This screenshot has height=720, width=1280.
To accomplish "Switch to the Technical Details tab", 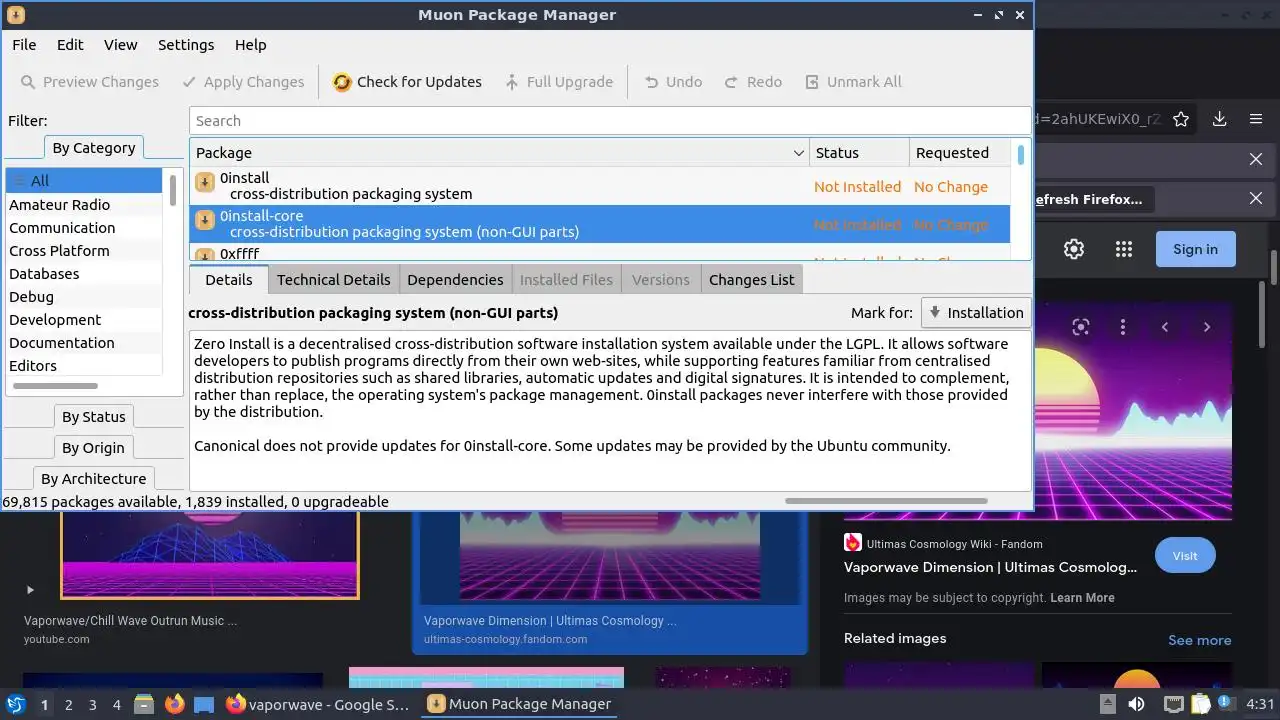I will pyautogui.click(x=333, y=280).
